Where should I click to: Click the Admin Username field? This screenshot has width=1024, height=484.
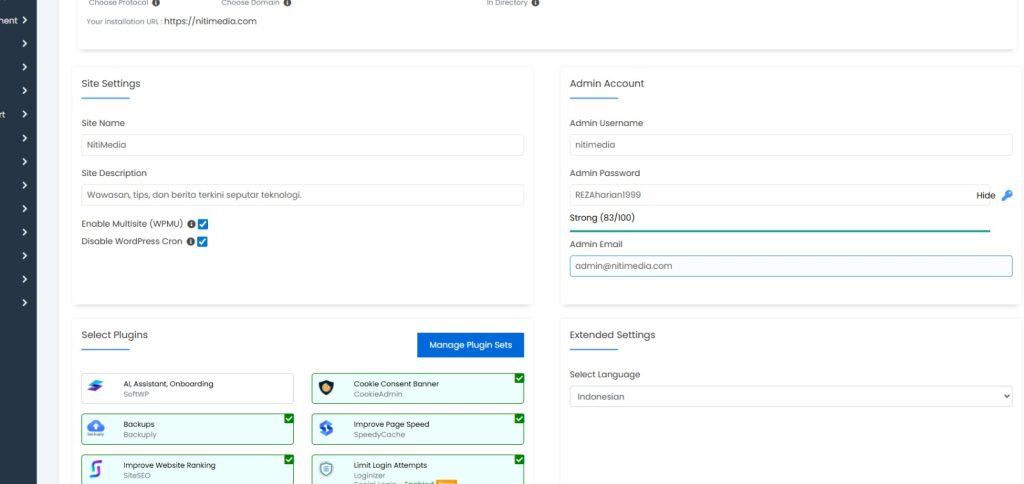tap(790, 145)
